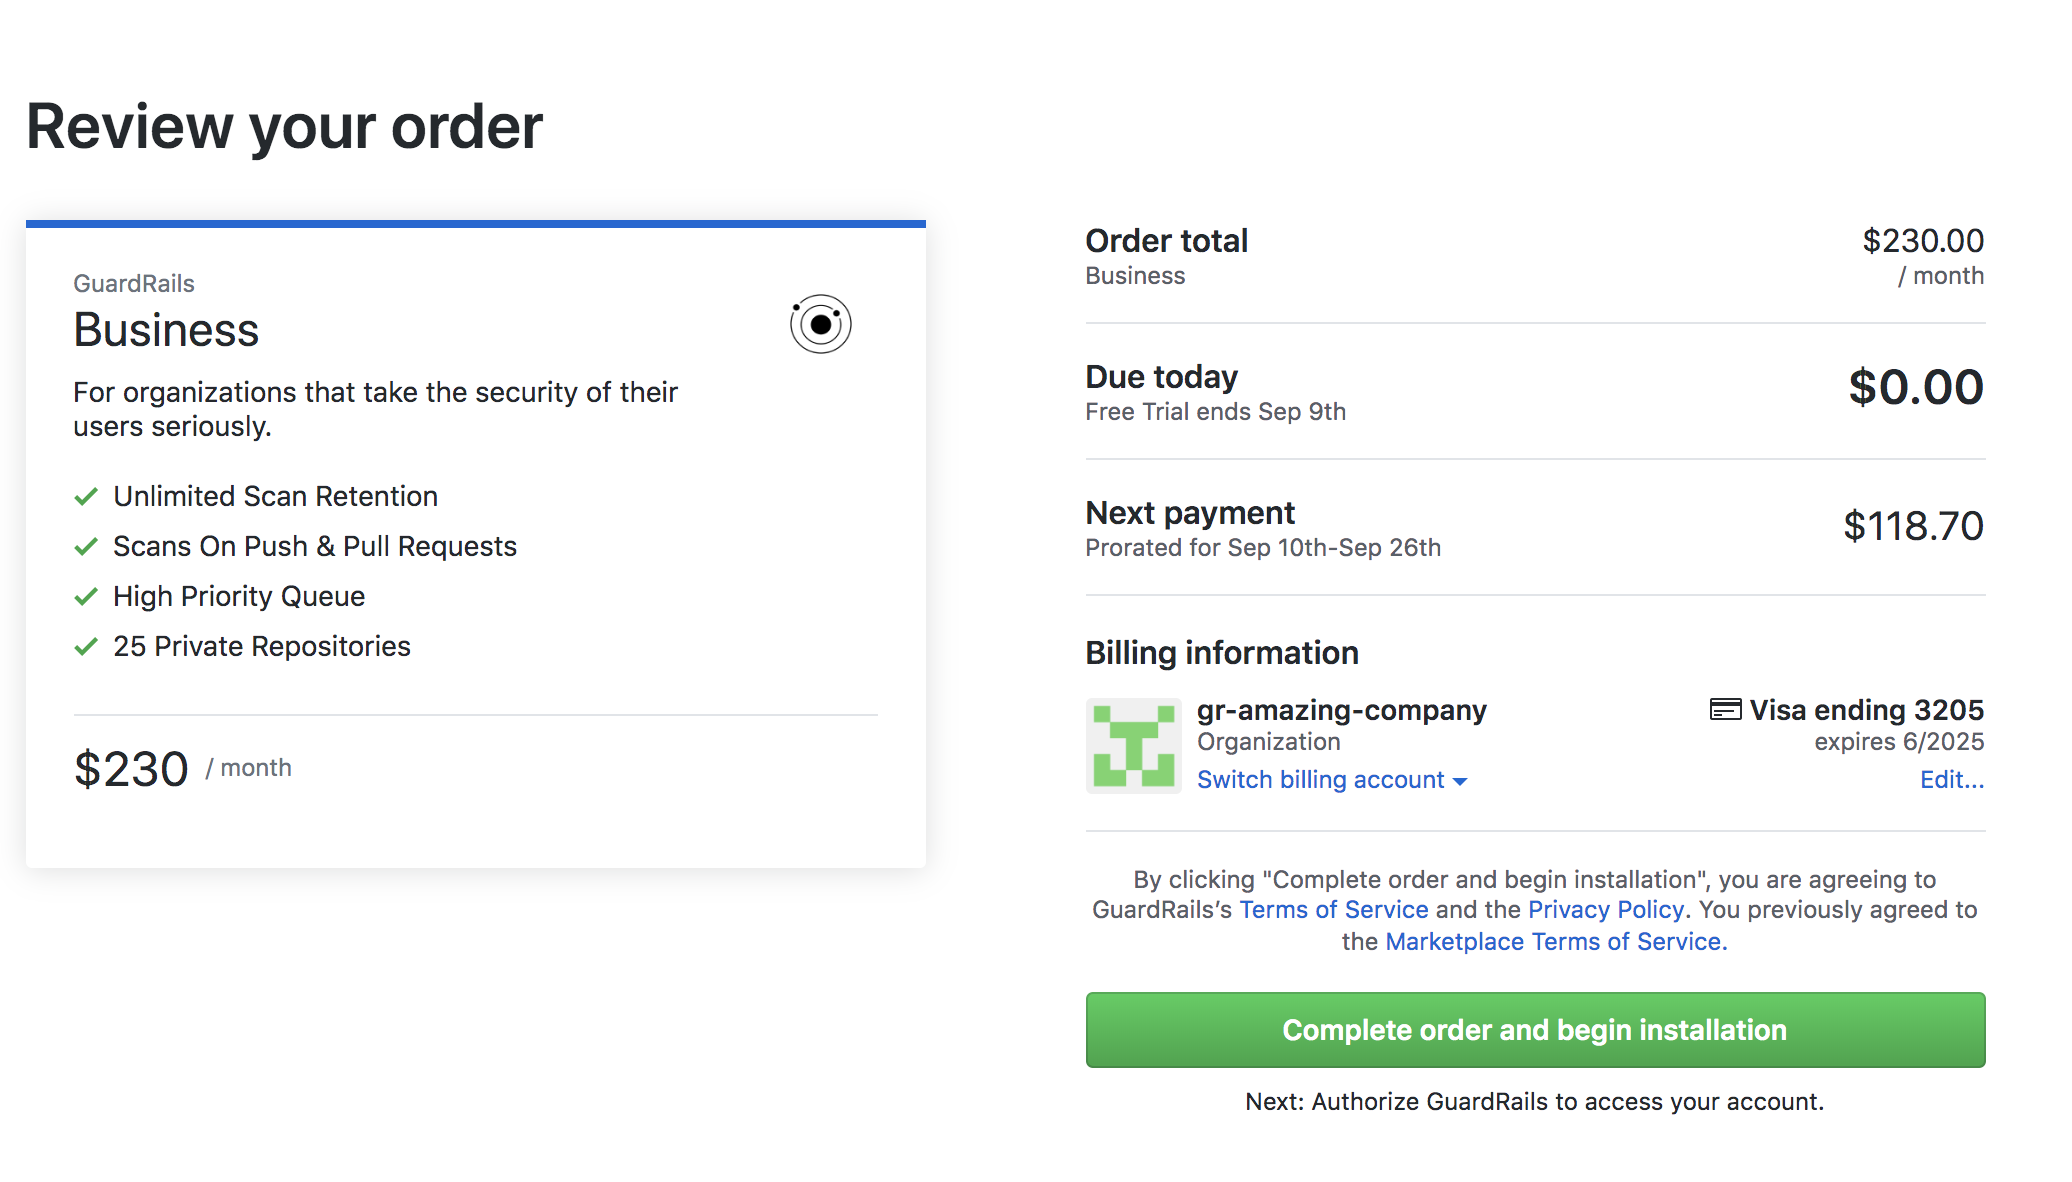Image resolution: width=2072 pixels, height=1182 pixels.
Task: Click the $118.70 Next payment amount
Action: click(1913, 526)
